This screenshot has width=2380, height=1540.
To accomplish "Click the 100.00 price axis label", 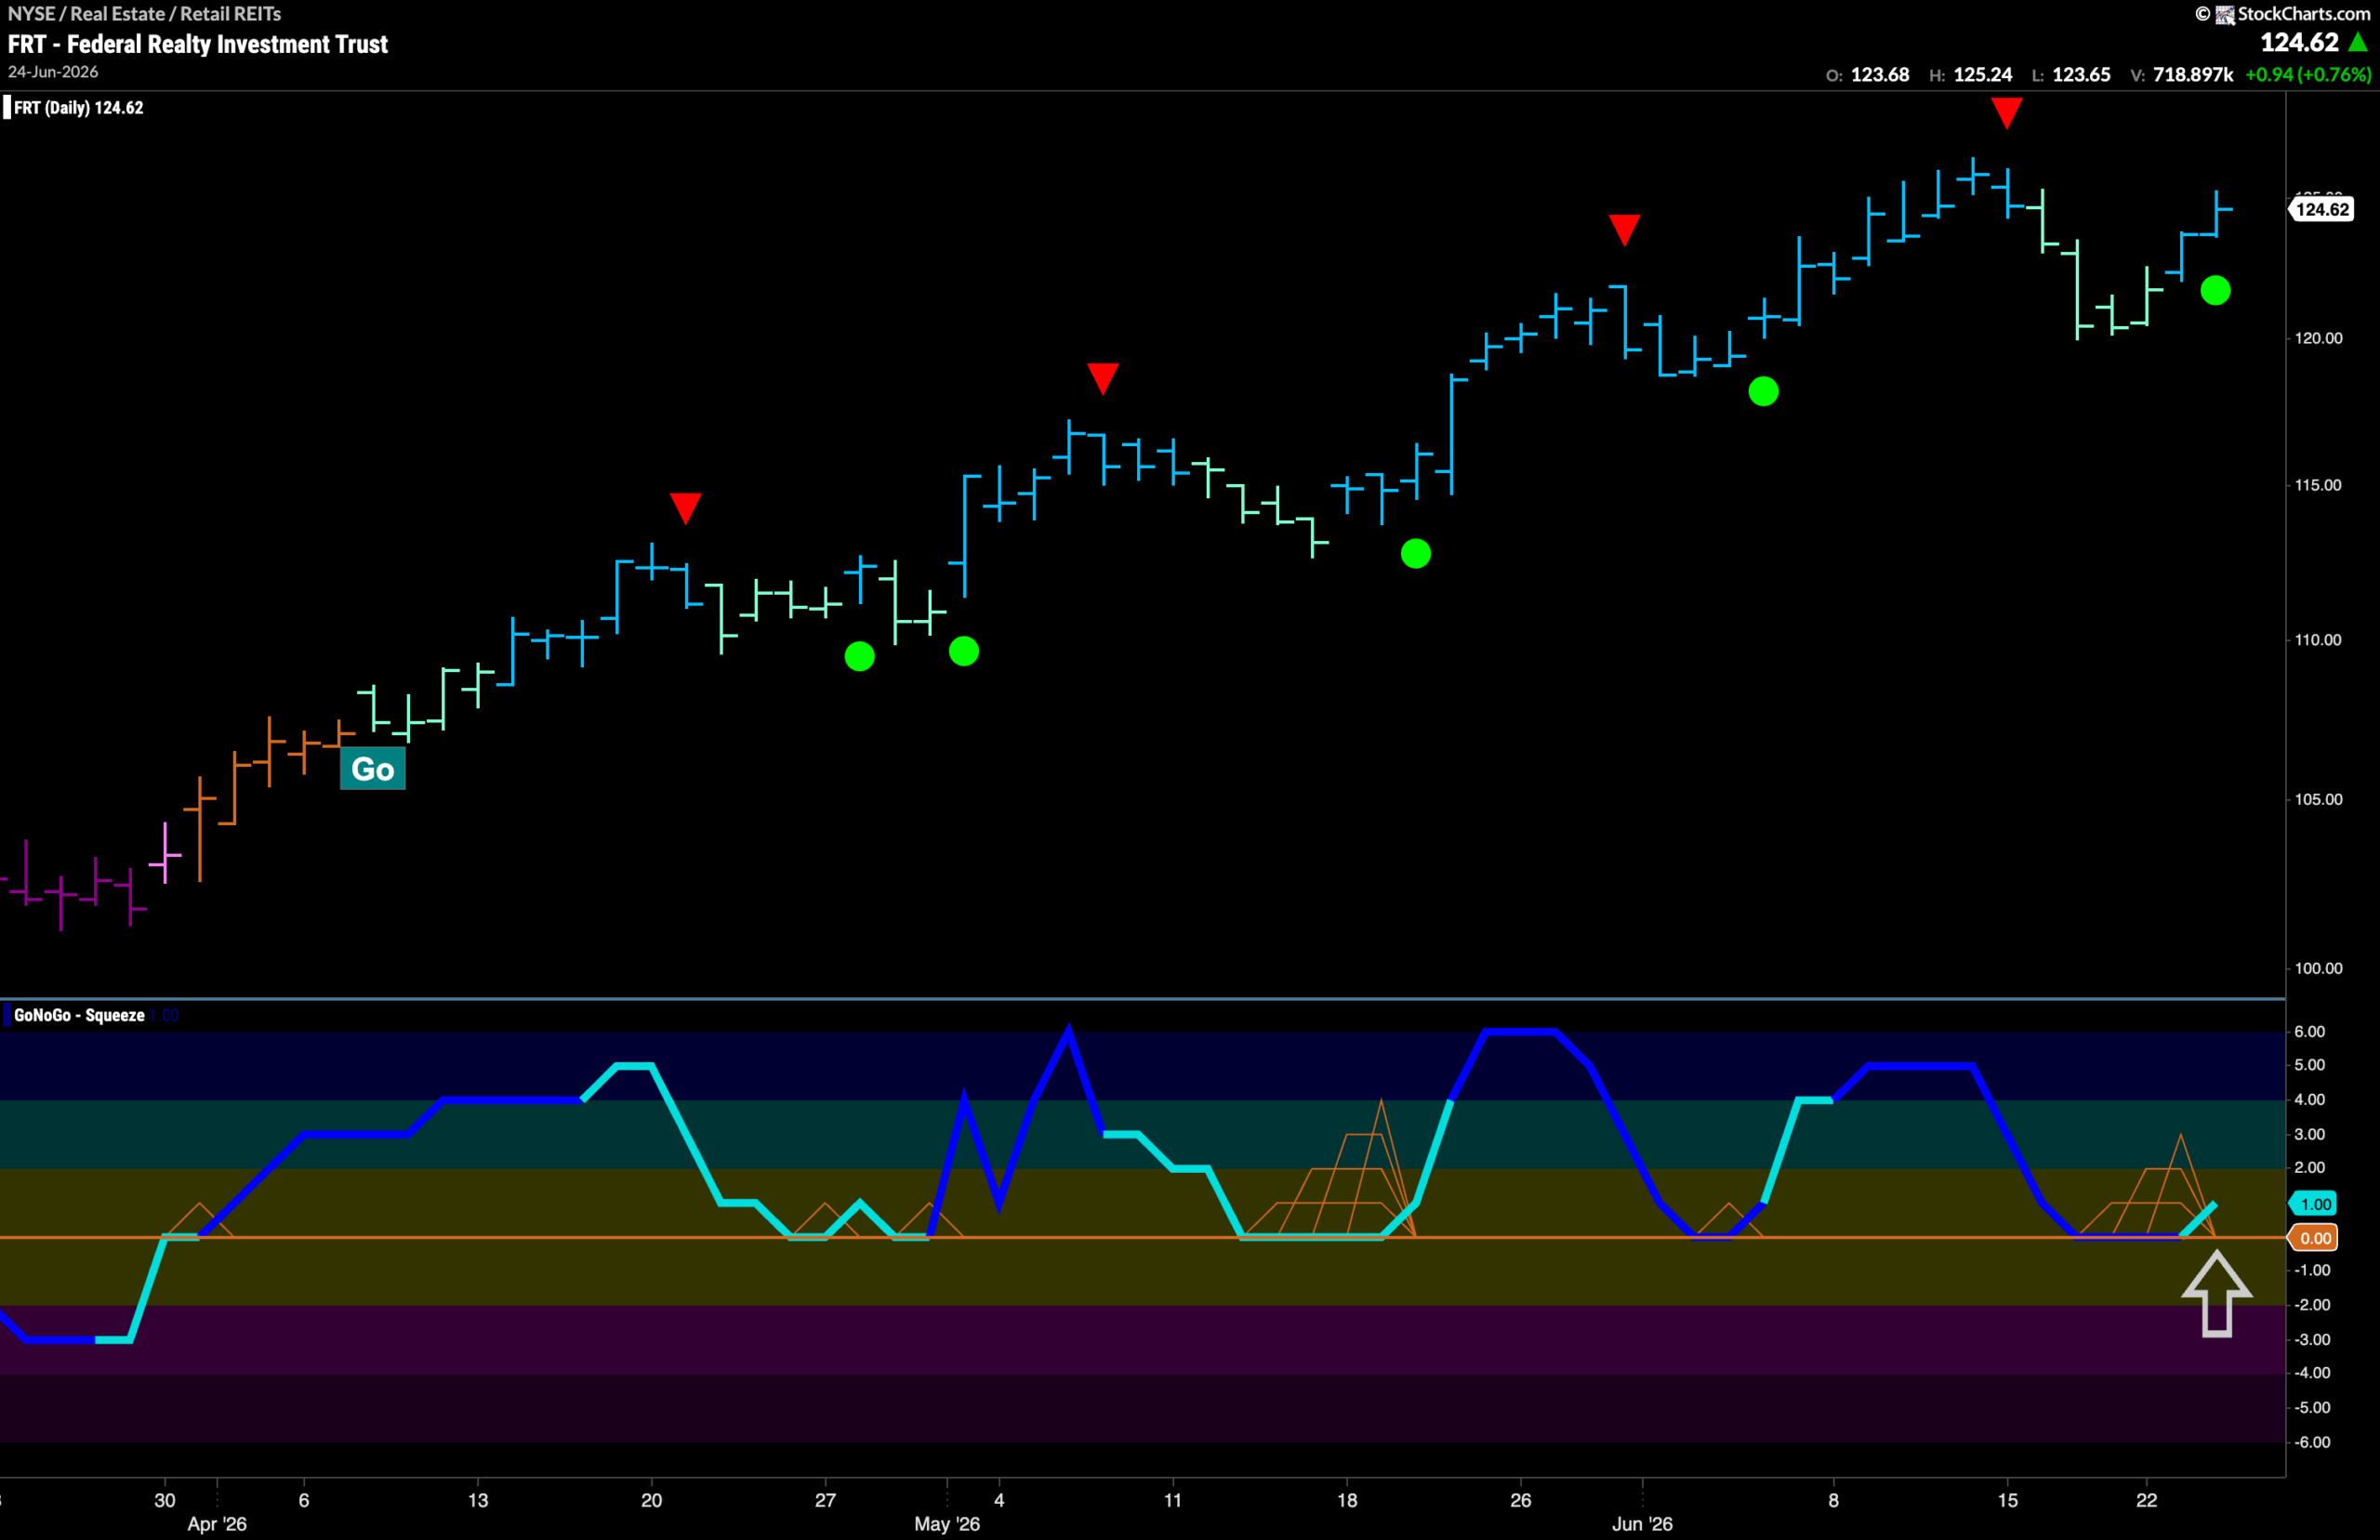I will [2318, 968].
